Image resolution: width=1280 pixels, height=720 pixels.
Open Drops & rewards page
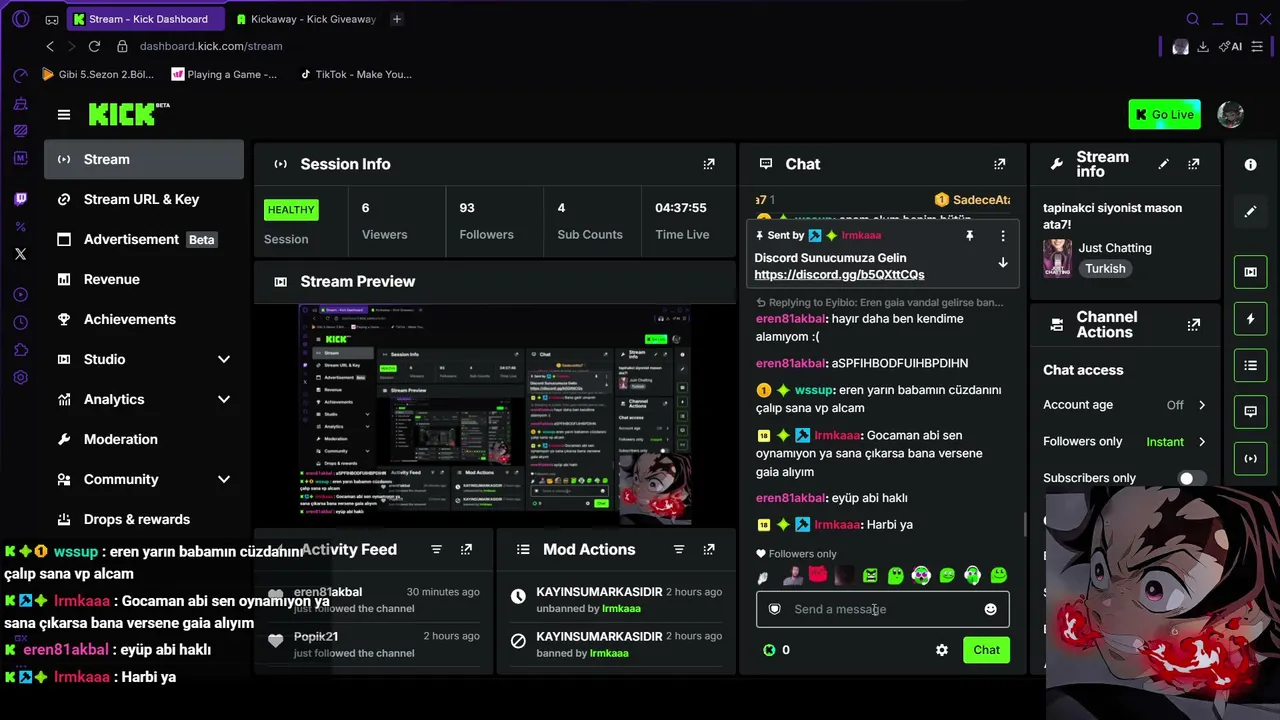pyautogui.click(x=144, y=519)
